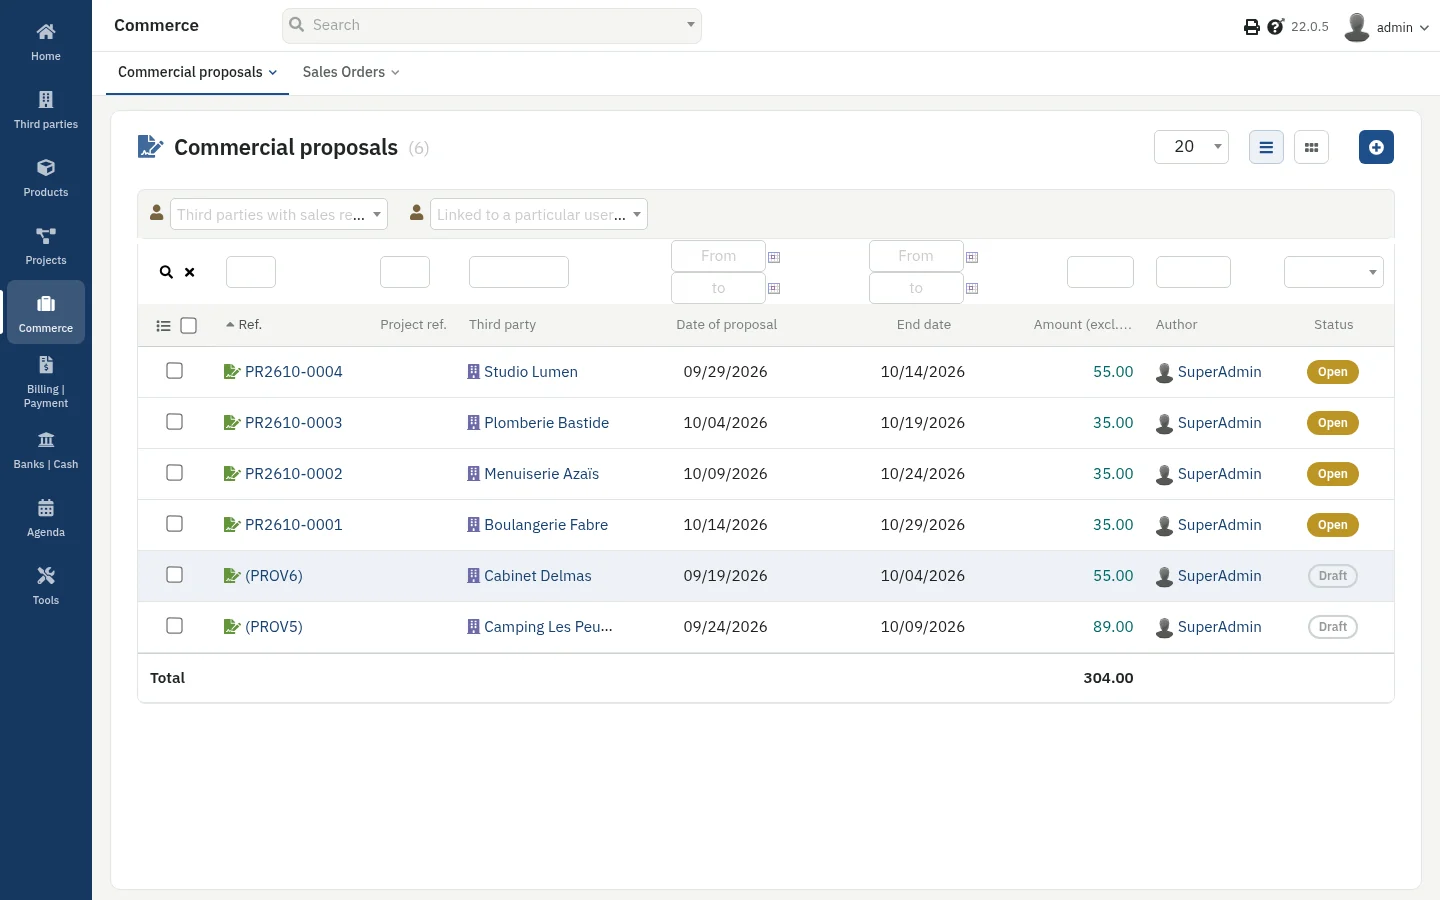Viewport: 1440px width, 900px height.
Task: Open the Status filter dropdown
Action: pos(1333,272)
